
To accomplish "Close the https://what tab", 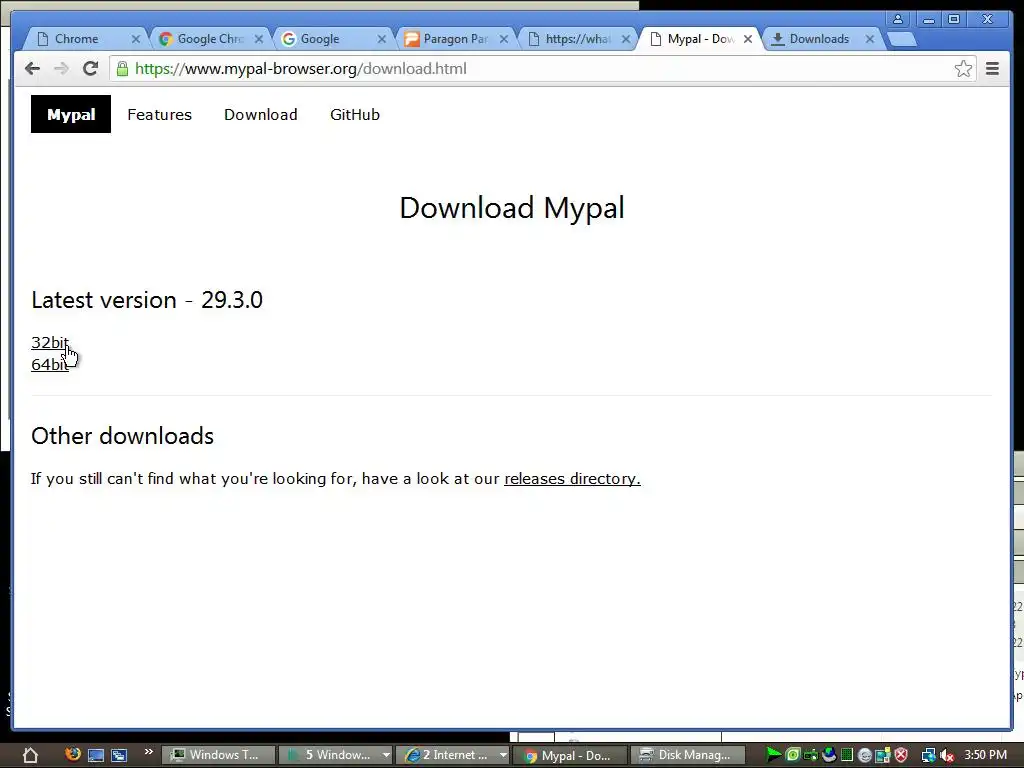I will 626,39.
